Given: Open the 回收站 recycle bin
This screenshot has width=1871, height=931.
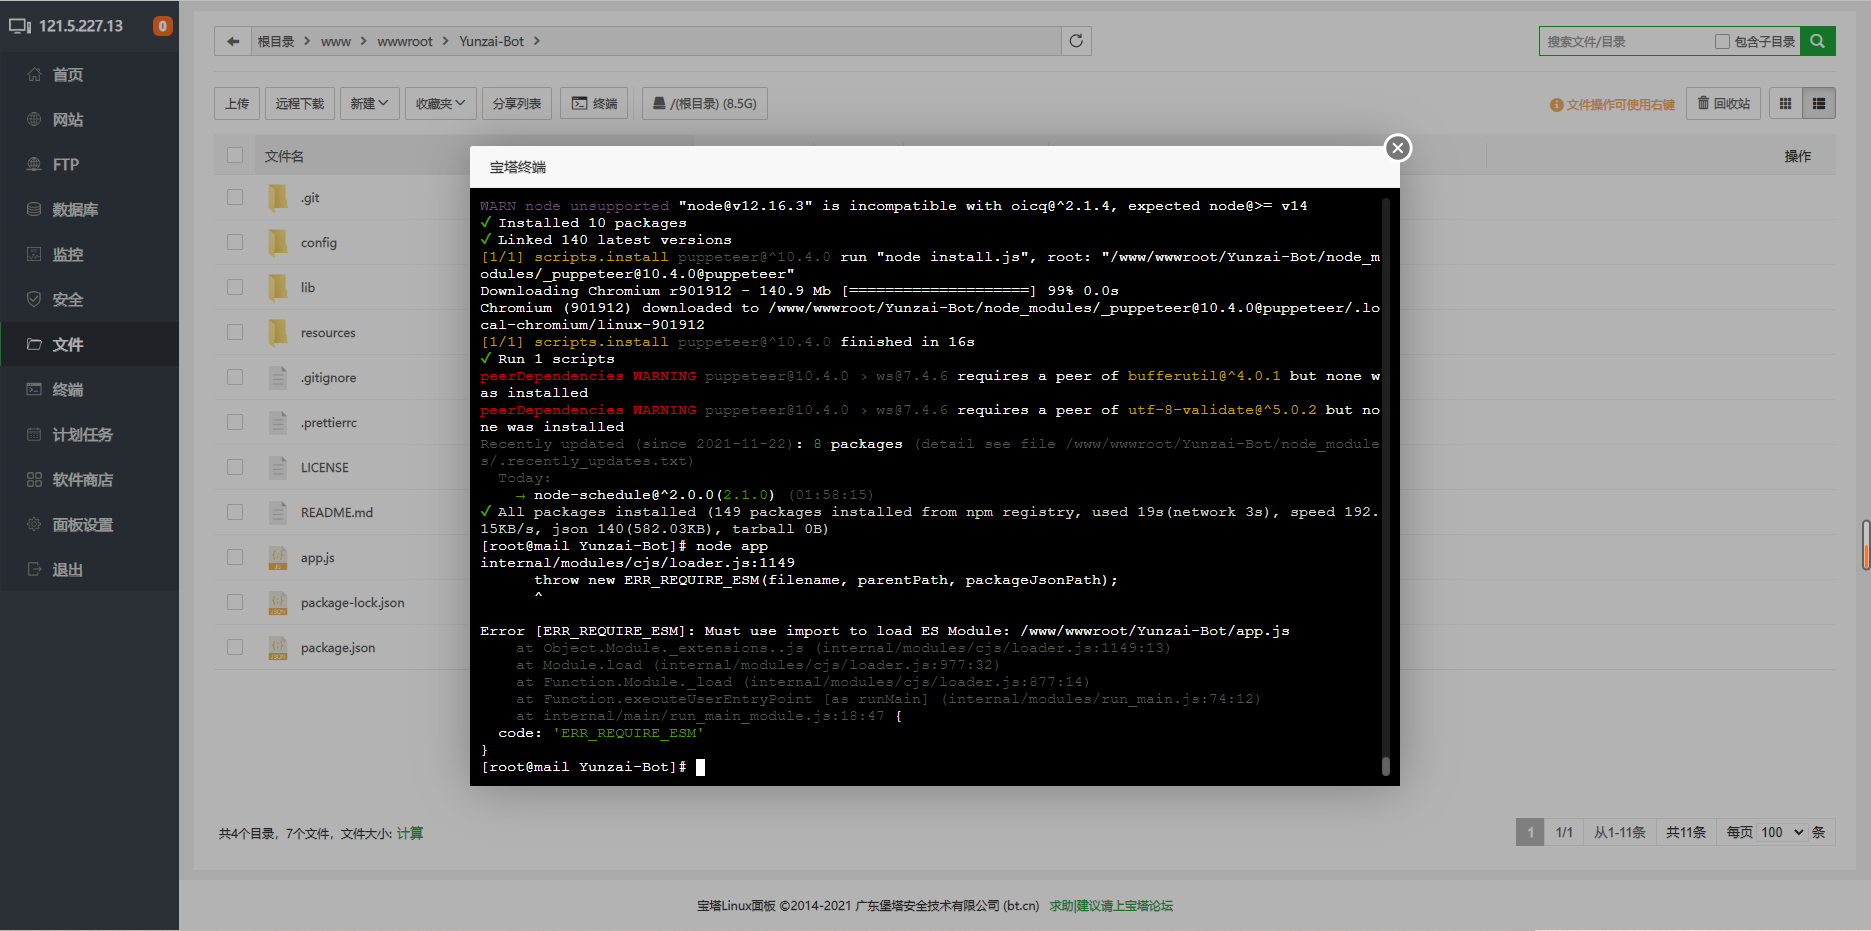Looking at the screenshot, I should 1723,103.
